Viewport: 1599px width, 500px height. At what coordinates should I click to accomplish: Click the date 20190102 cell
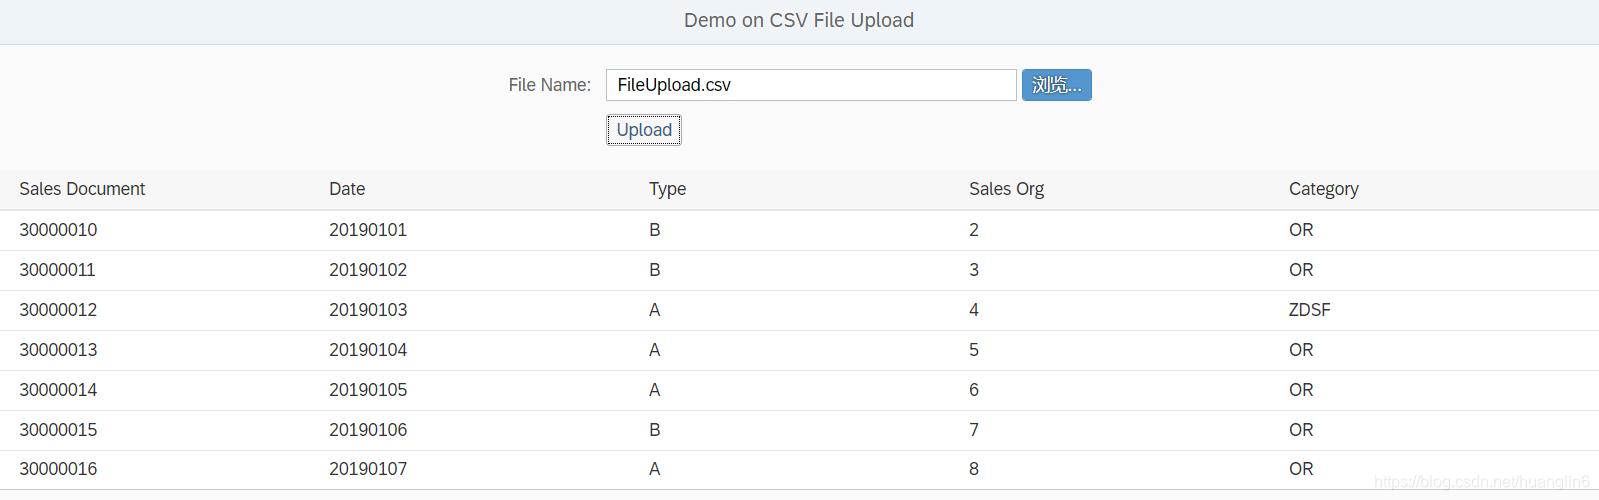click(368, 270)
